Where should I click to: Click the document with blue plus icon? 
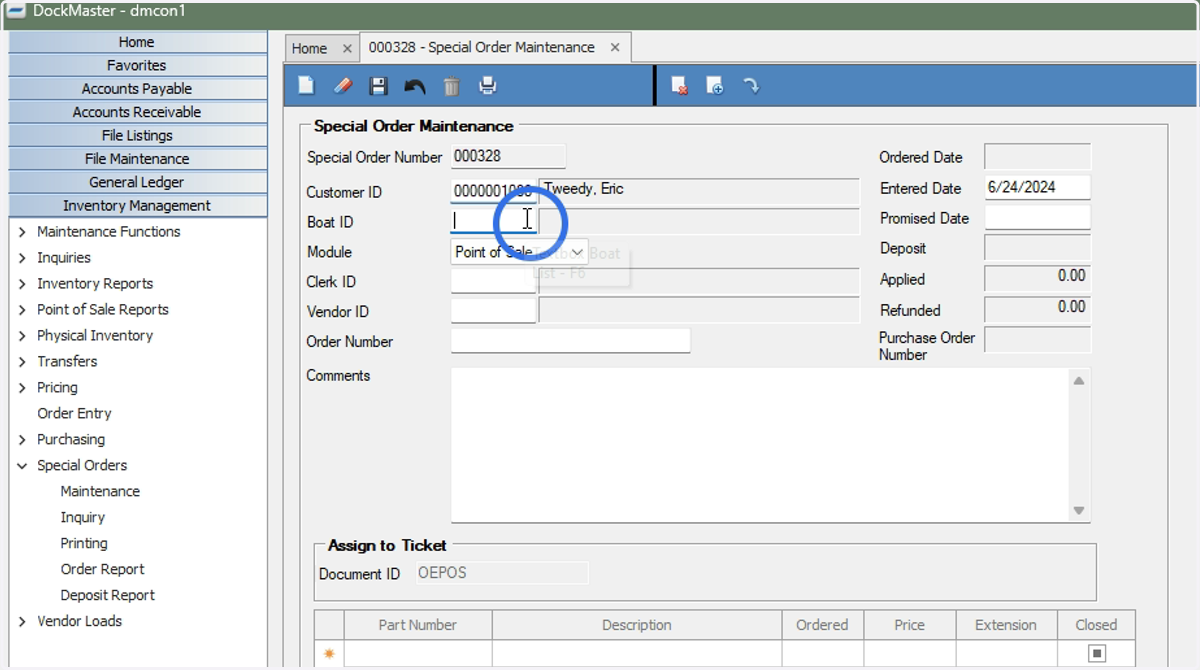pyautogui.click(x=715, y=86)
